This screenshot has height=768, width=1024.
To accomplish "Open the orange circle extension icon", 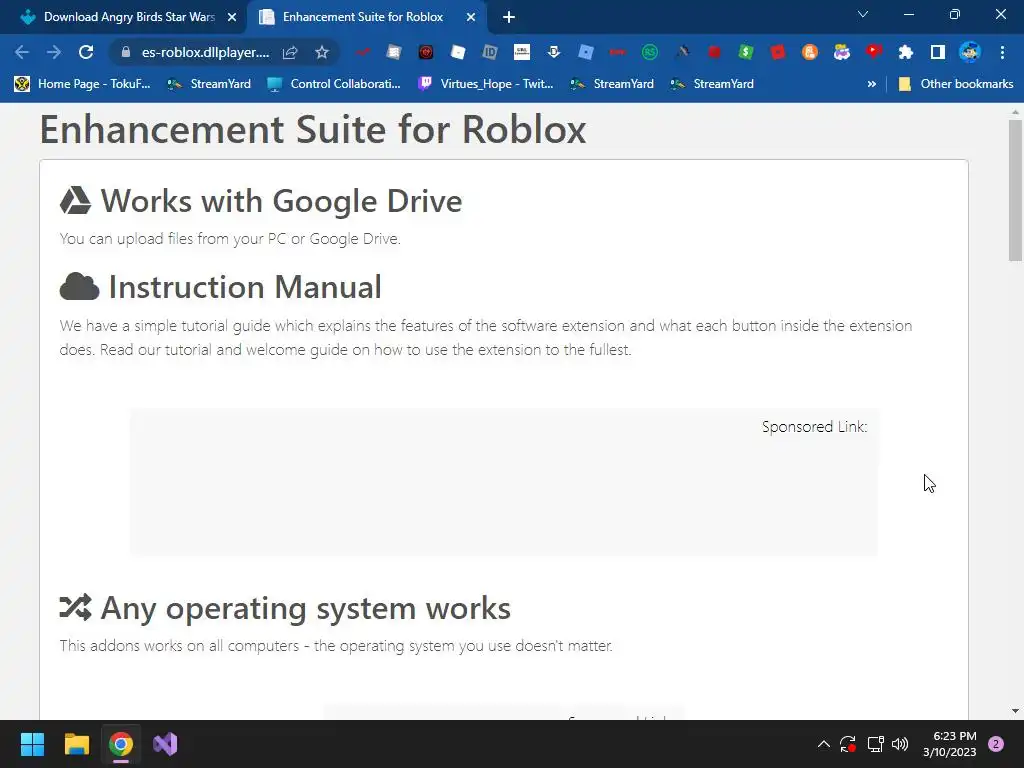I will [810, 52].
